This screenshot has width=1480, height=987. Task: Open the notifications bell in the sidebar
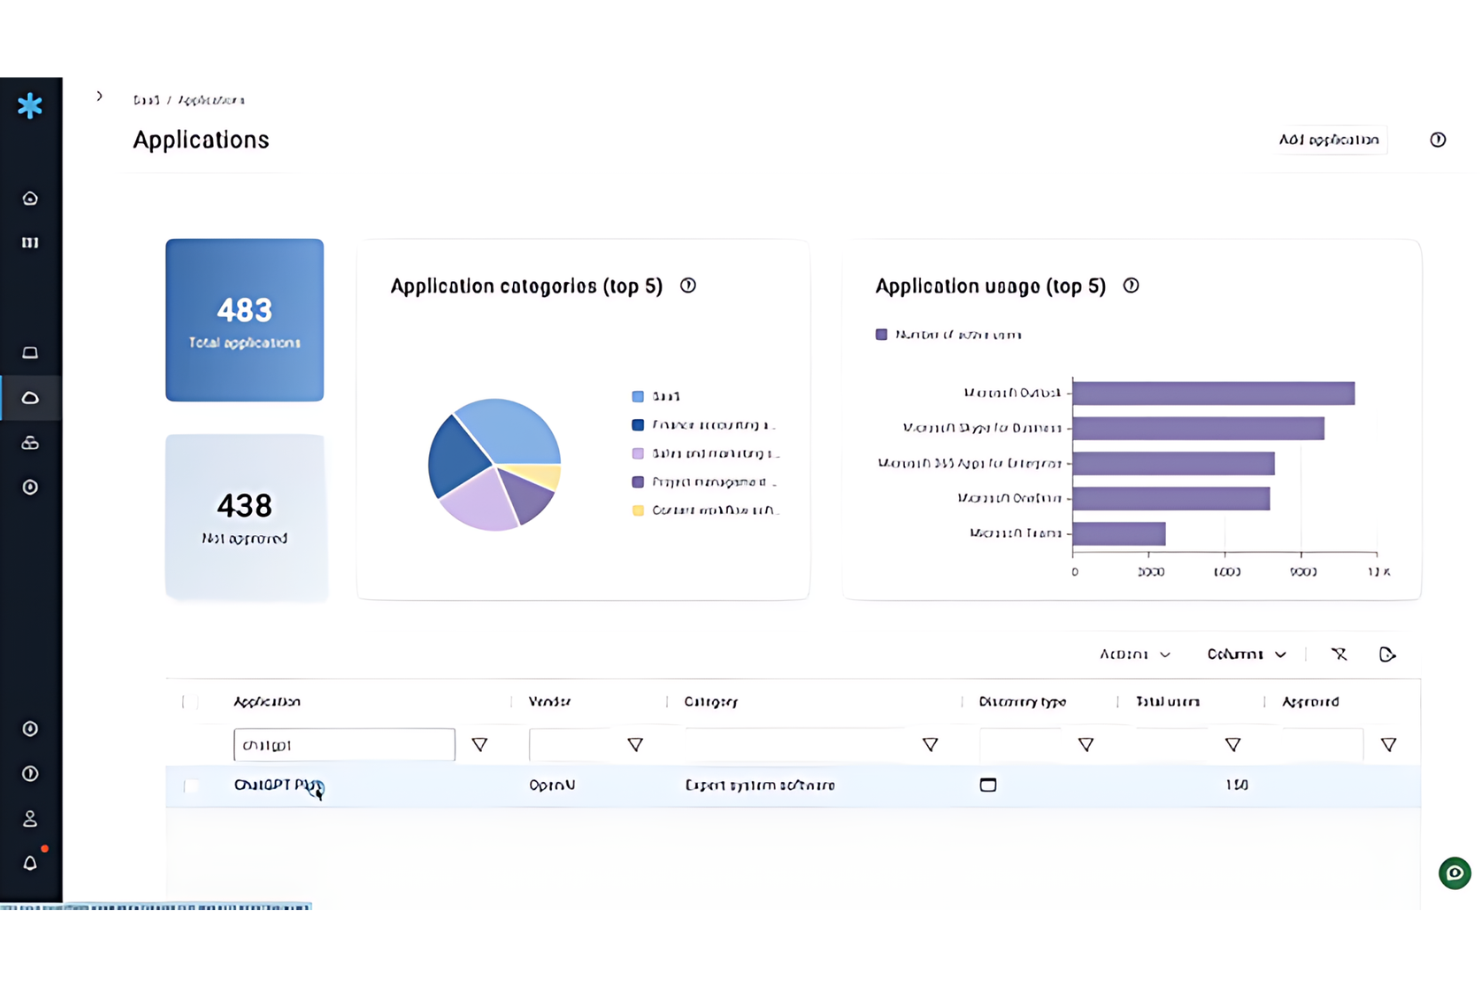30,862
